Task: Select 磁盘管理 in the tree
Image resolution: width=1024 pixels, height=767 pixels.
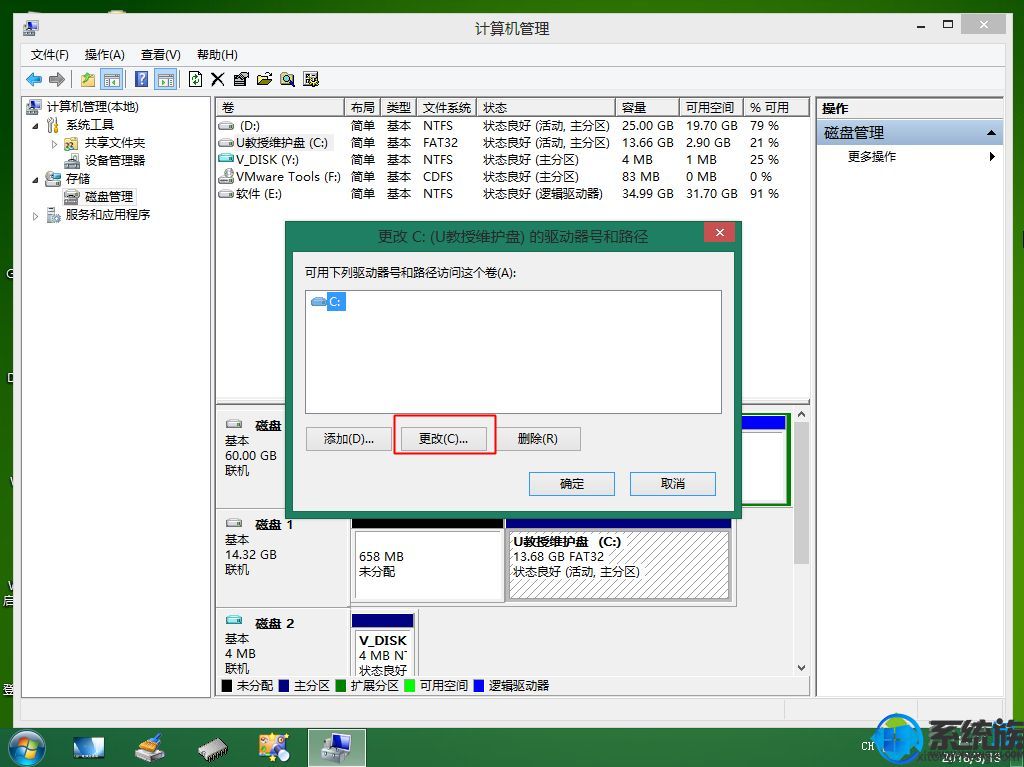Action: click(x=109, y=197)
